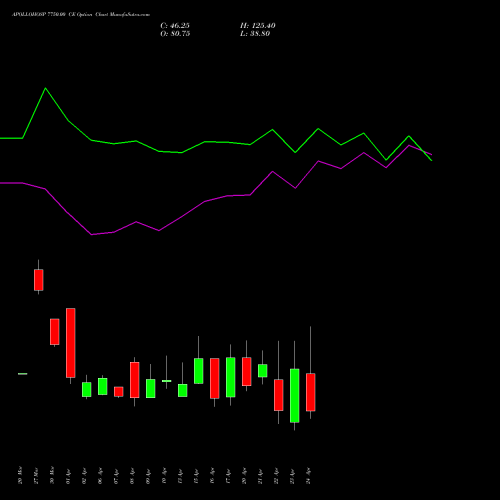Click the 27 Mar date label
The height and width of the screenshot is (500, 500).
(x=36, y=476)
